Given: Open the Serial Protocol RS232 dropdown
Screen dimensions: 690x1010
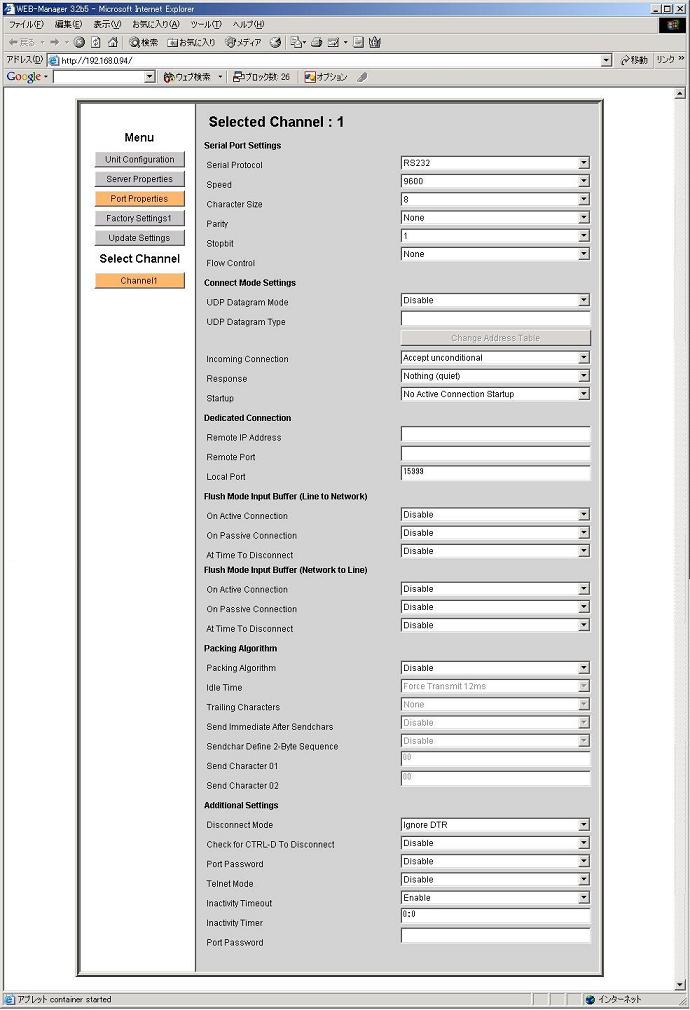Looking at the screenshot, I should (495, 163).
